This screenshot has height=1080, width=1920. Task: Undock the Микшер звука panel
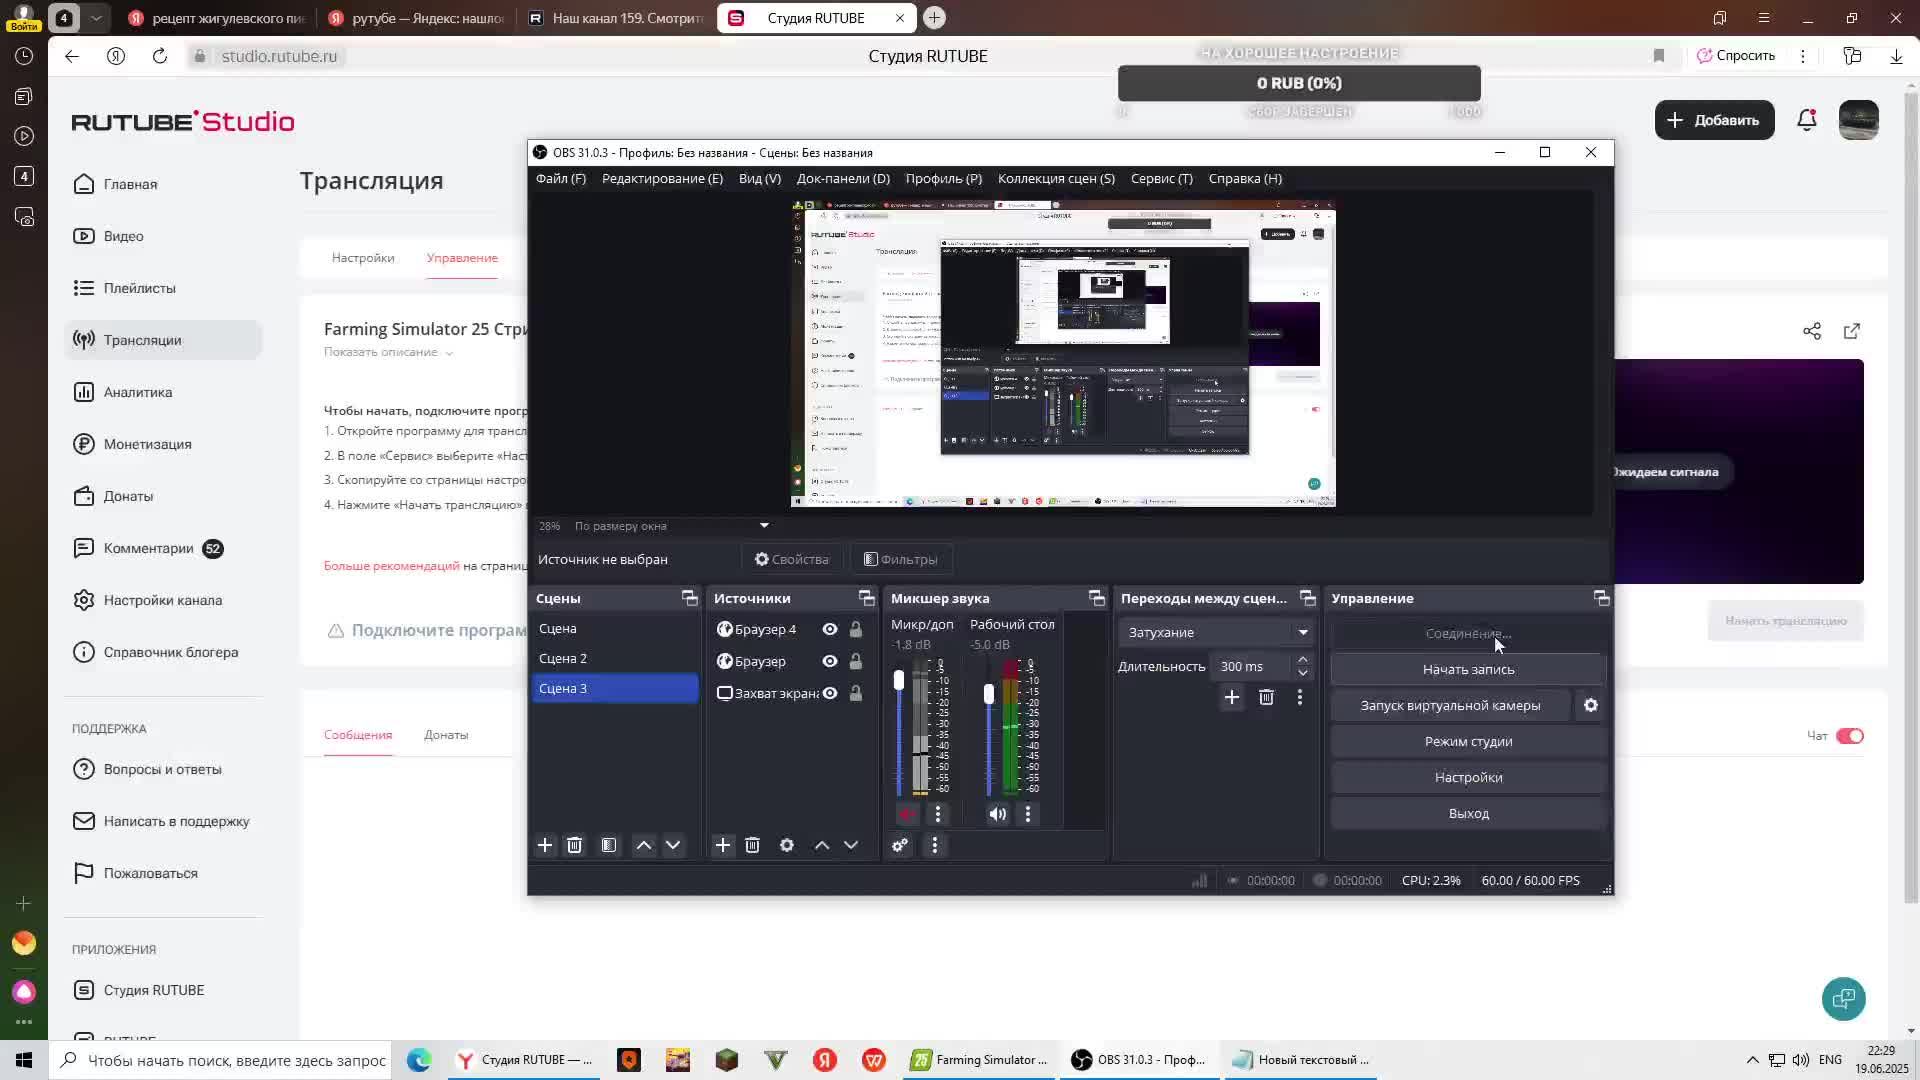coord(1097,598)
